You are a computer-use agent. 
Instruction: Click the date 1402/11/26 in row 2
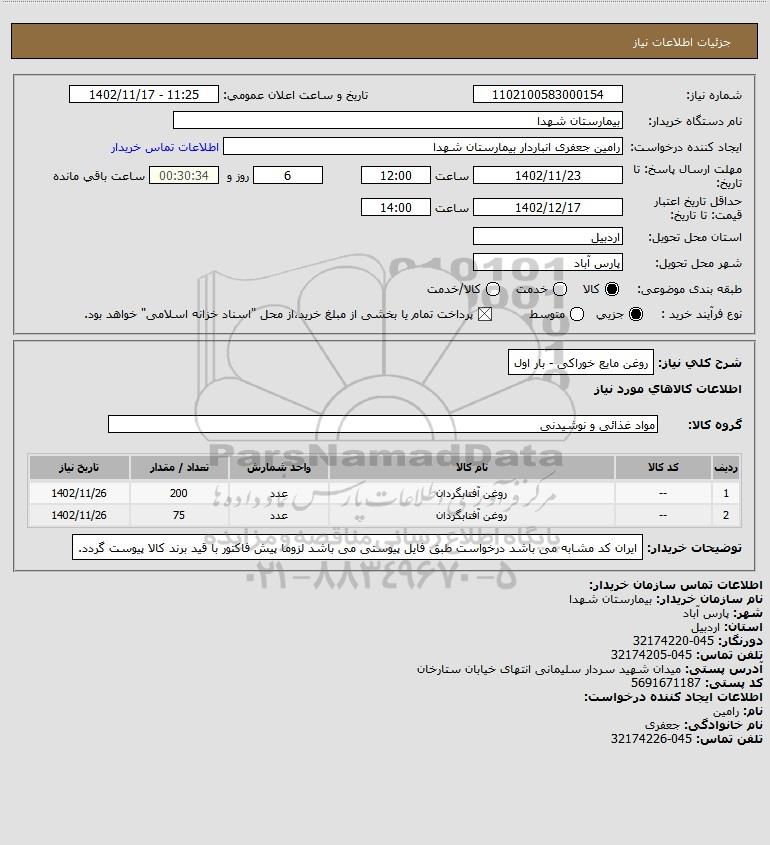(x=79, y=515)
